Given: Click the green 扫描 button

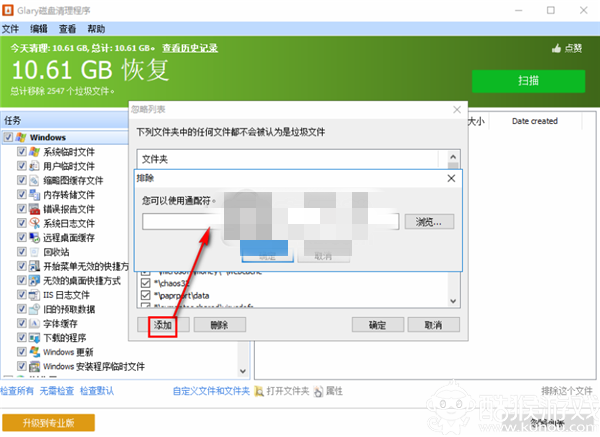Looking at the screenshot, I should pos(528,81).
